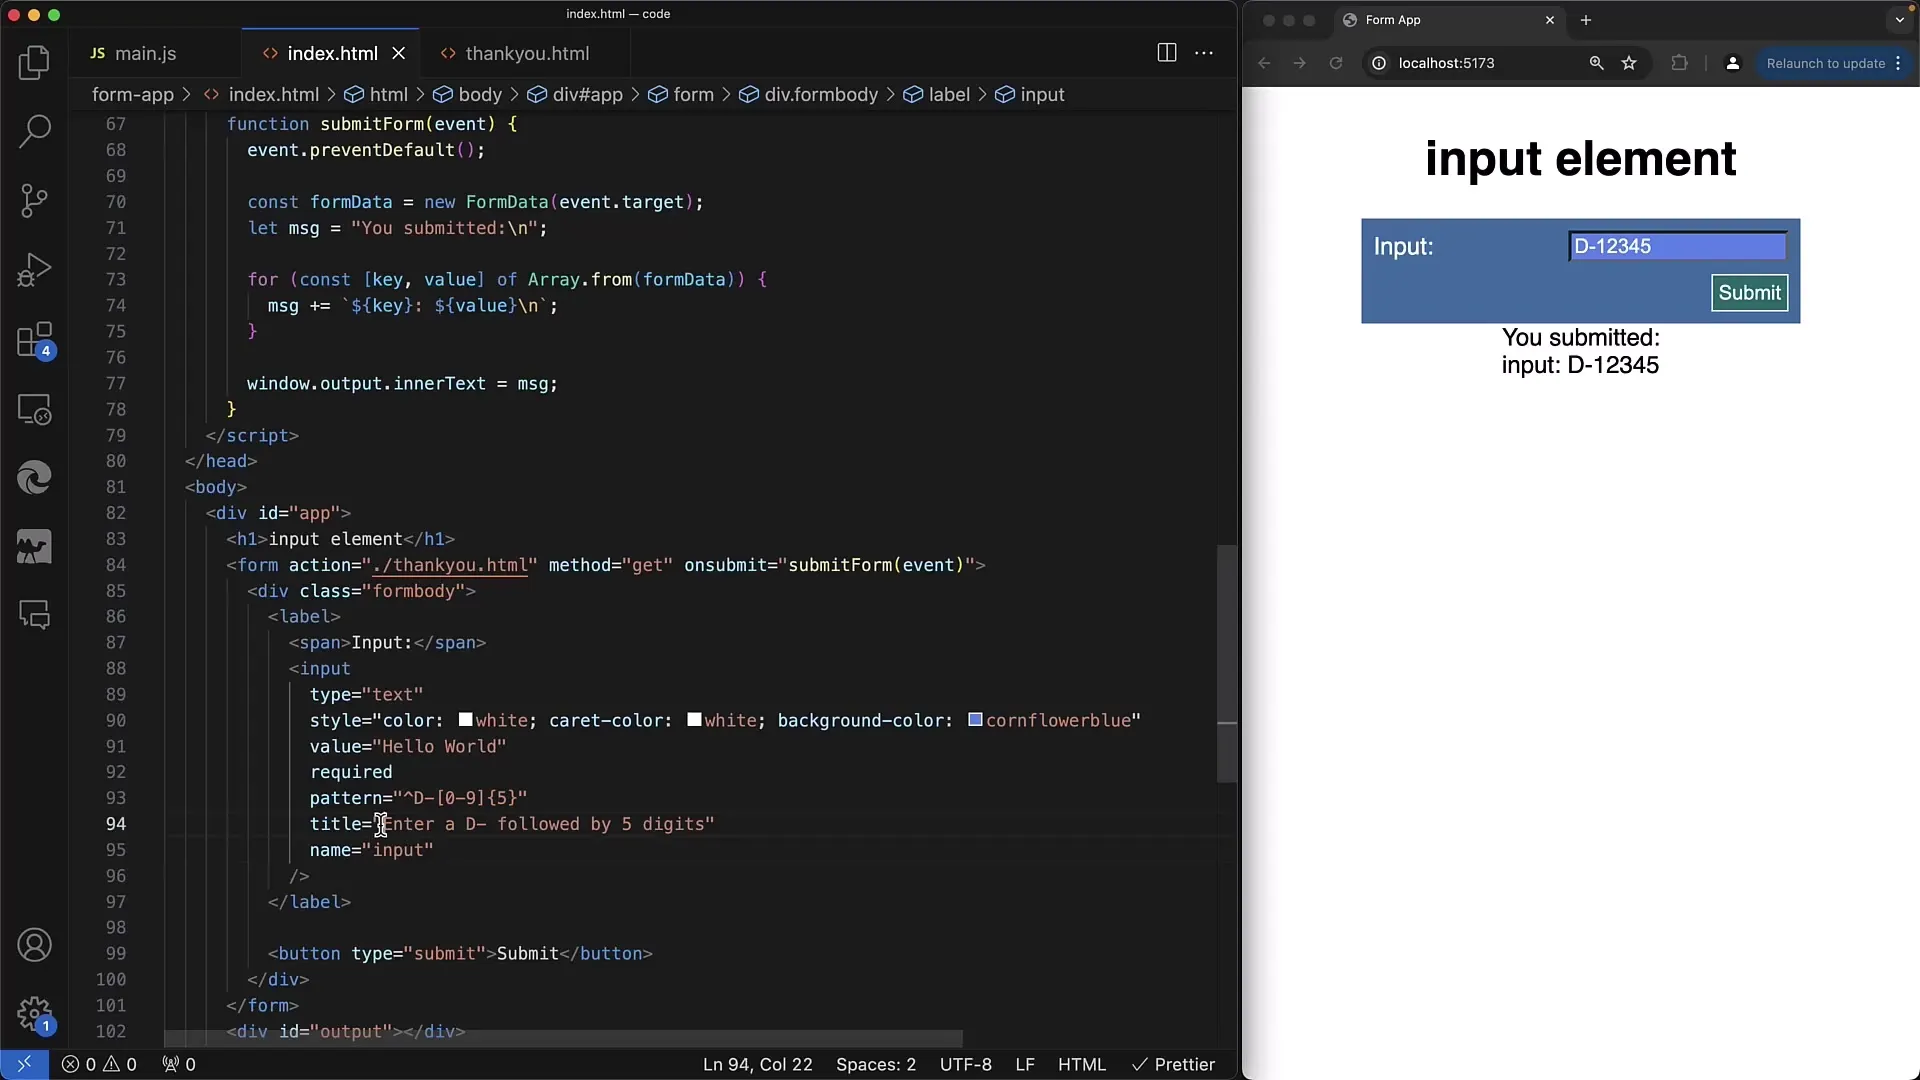Click the input field showing D-12345 in preview
The width and height of the screenshot is (1920, 1080).
pyautogui.click(x=1676, y=245)
